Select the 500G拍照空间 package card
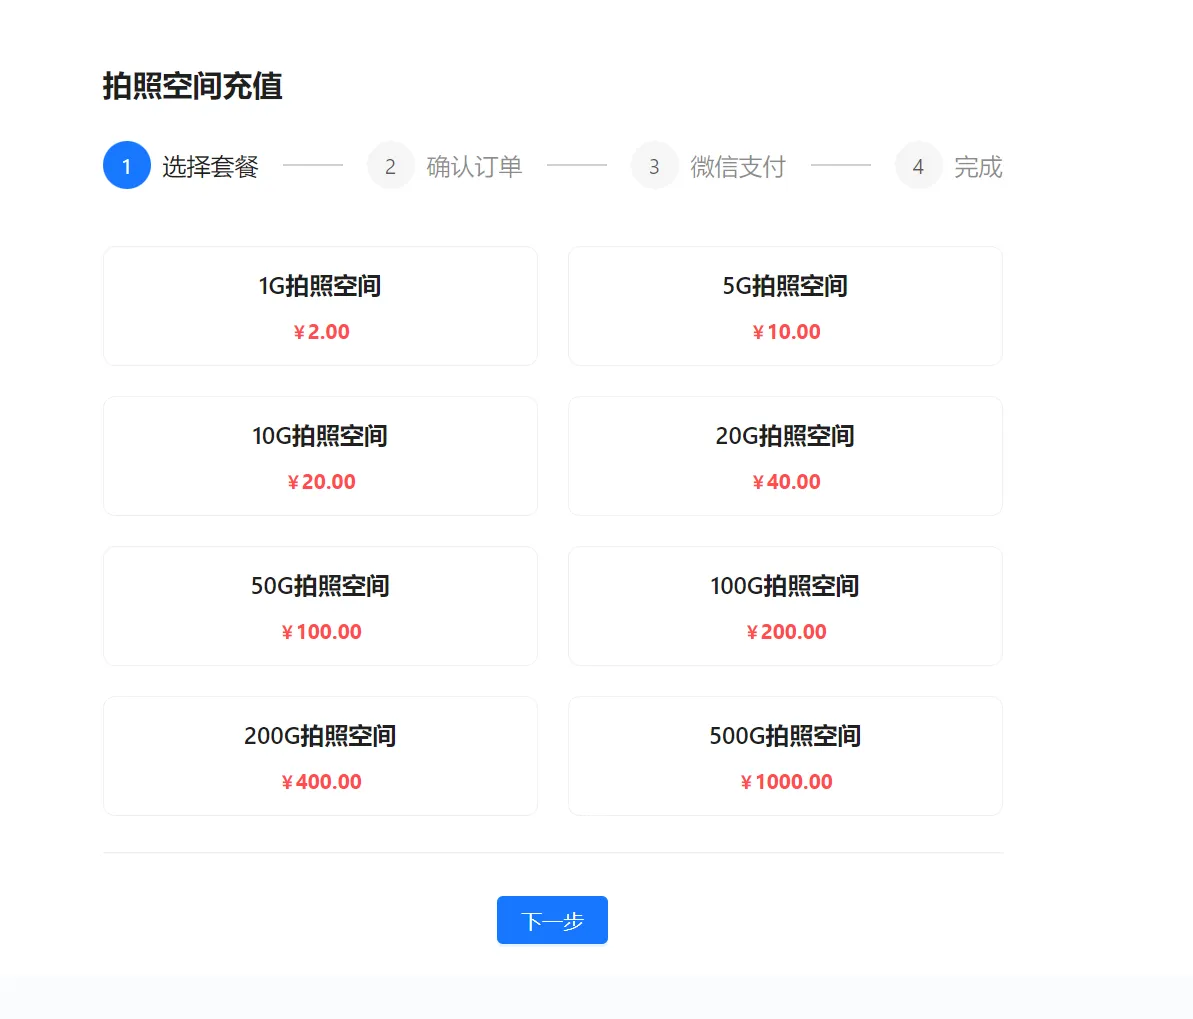Screen dimensions: 1193x1019 pyautogui.click(x=785, y=756)
